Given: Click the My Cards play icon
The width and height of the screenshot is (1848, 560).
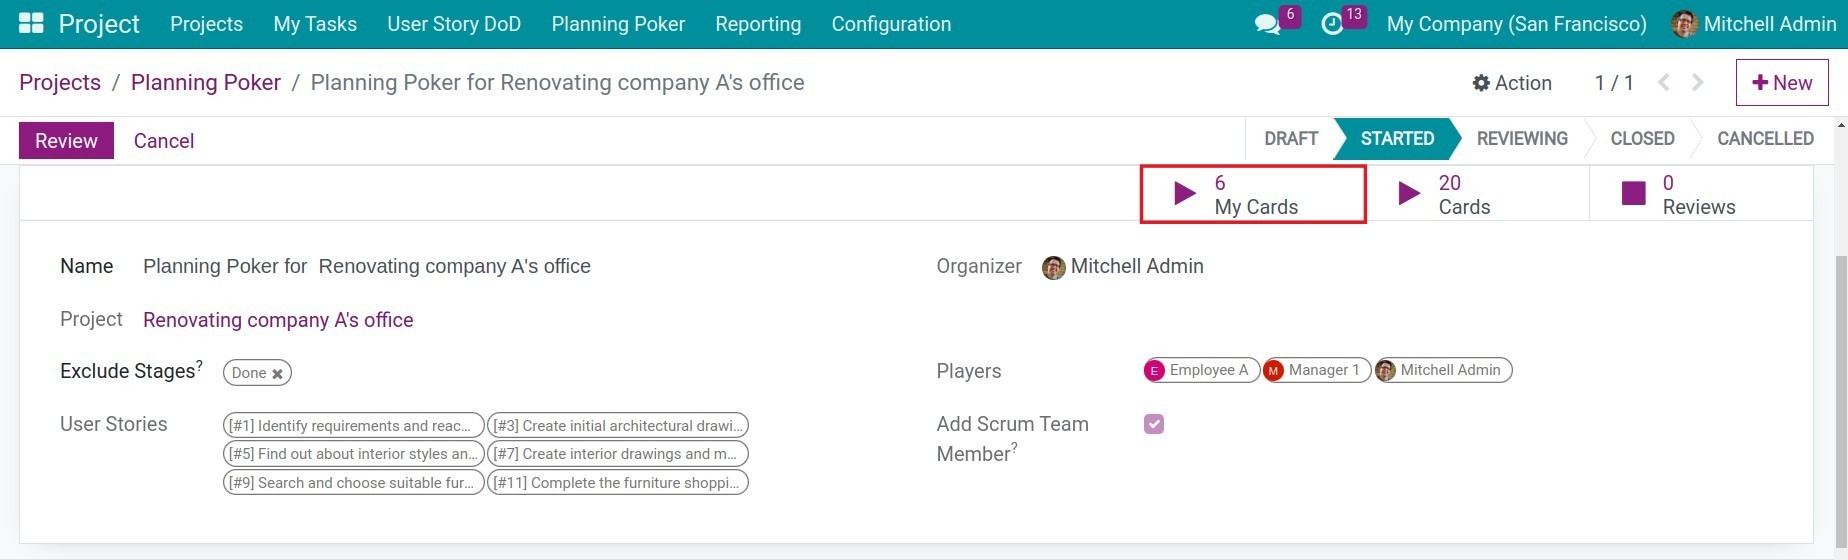Looking at the screenshot, I should 1184,193.
